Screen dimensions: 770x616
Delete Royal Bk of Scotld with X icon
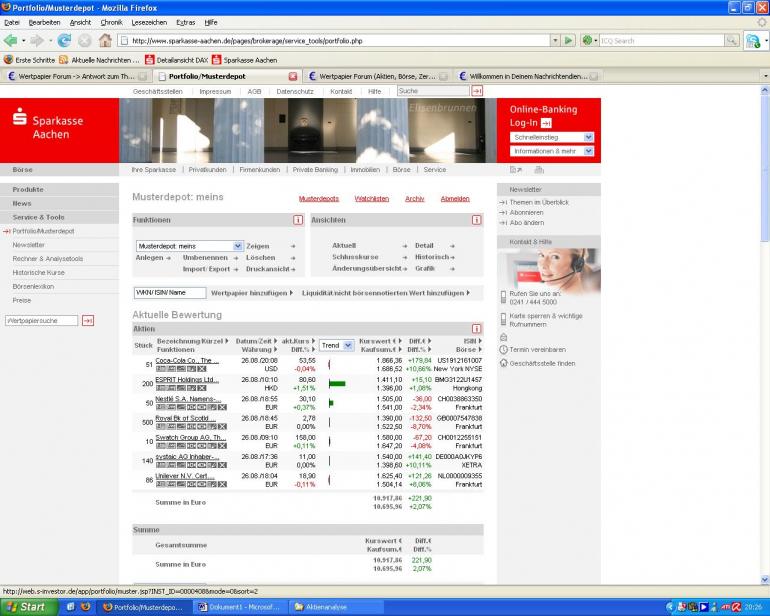point(222,426)
